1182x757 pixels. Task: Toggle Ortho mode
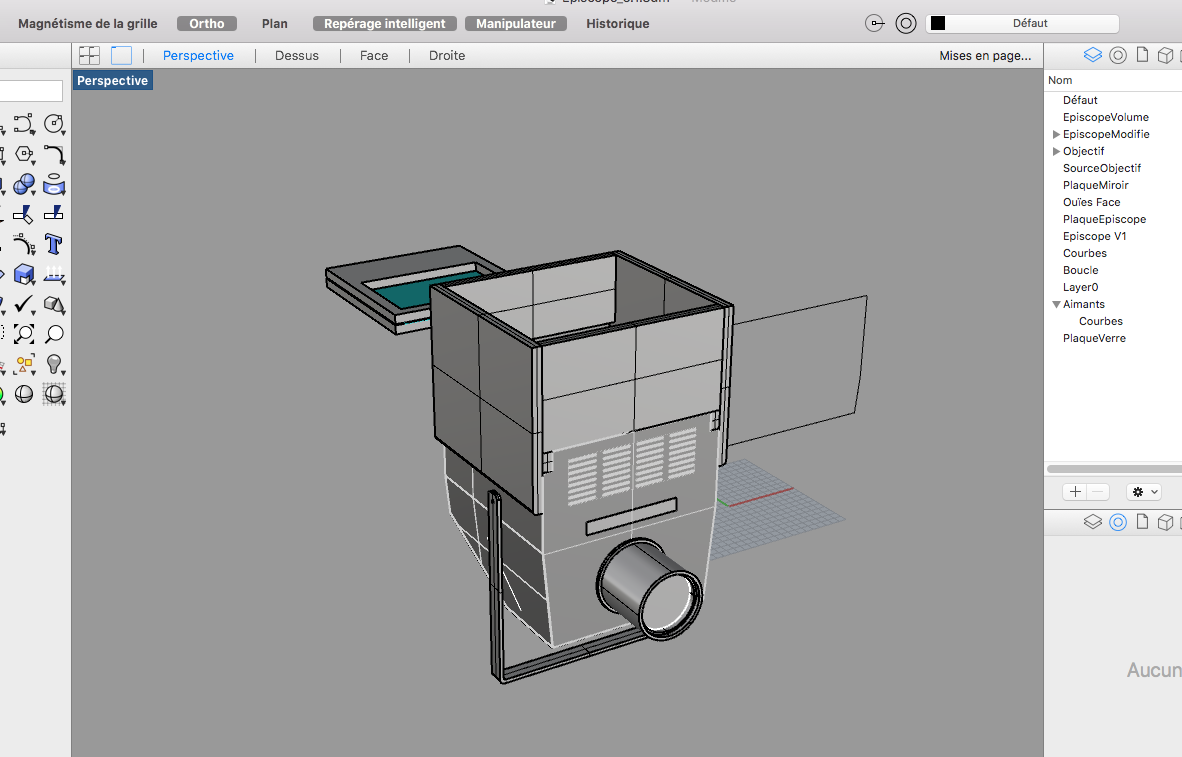click(207, 23)
